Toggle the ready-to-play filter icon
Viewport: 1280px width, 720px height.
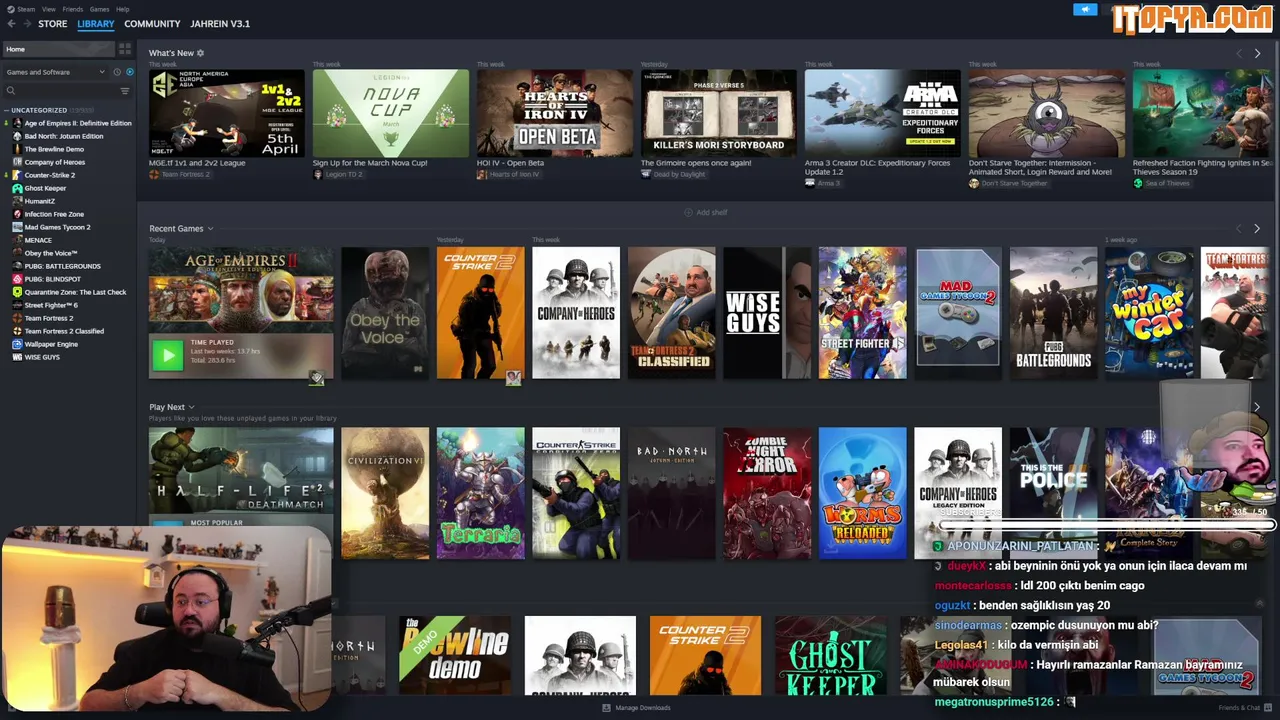pos(129,72)
